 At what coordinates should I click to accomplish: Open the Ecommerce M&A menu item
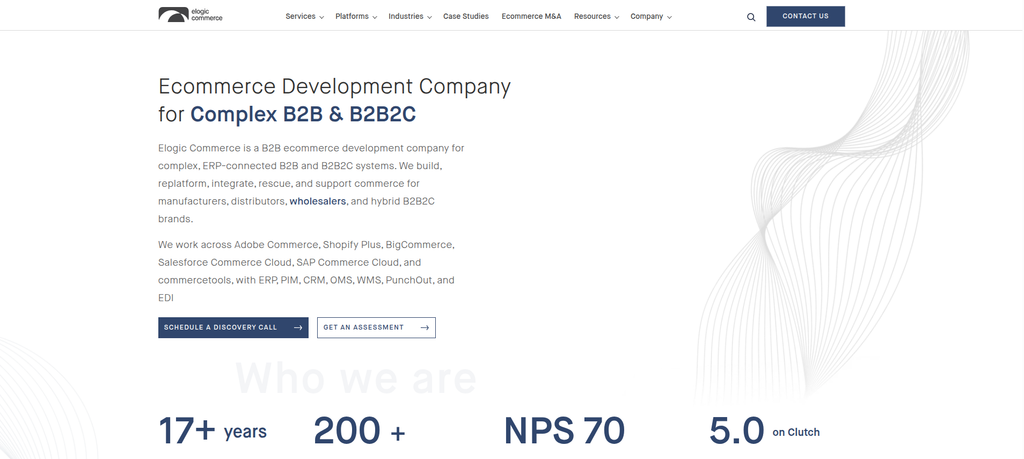[532, 16]
